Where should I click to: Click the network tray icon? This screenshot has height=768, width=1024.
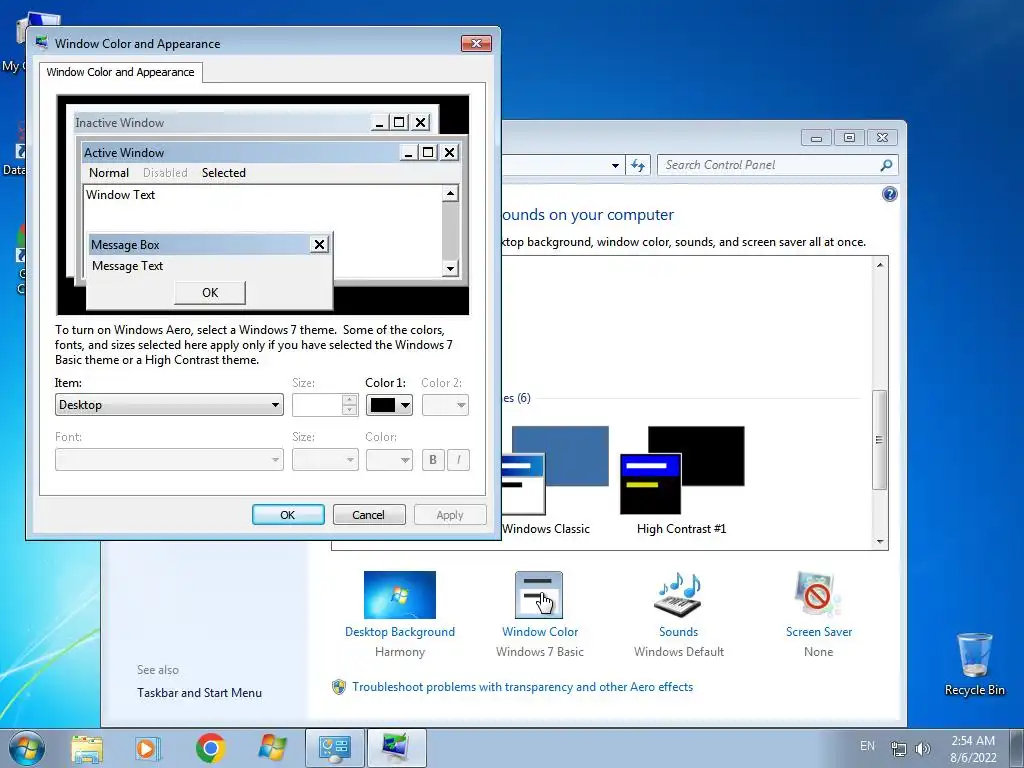pos(899,748)
